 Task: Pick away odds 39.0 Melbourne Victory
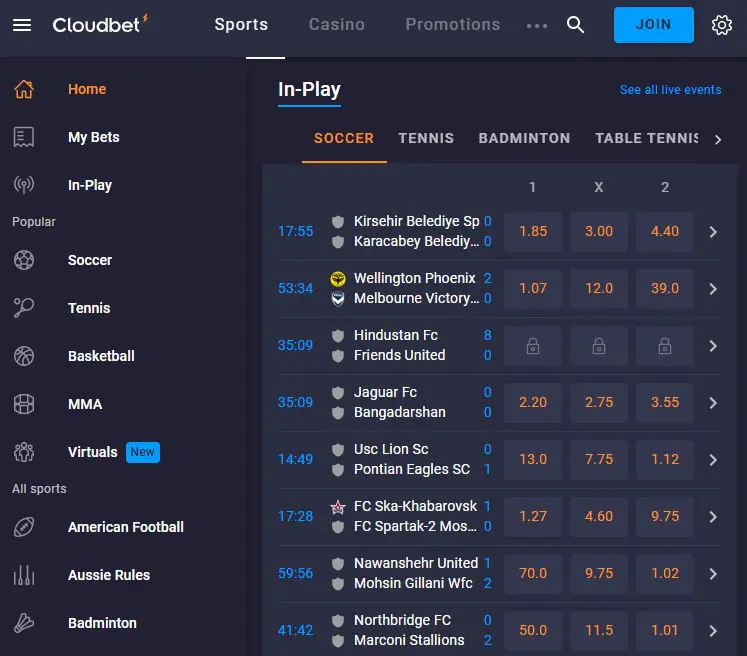pyautogui.click(x=665, y=289)
